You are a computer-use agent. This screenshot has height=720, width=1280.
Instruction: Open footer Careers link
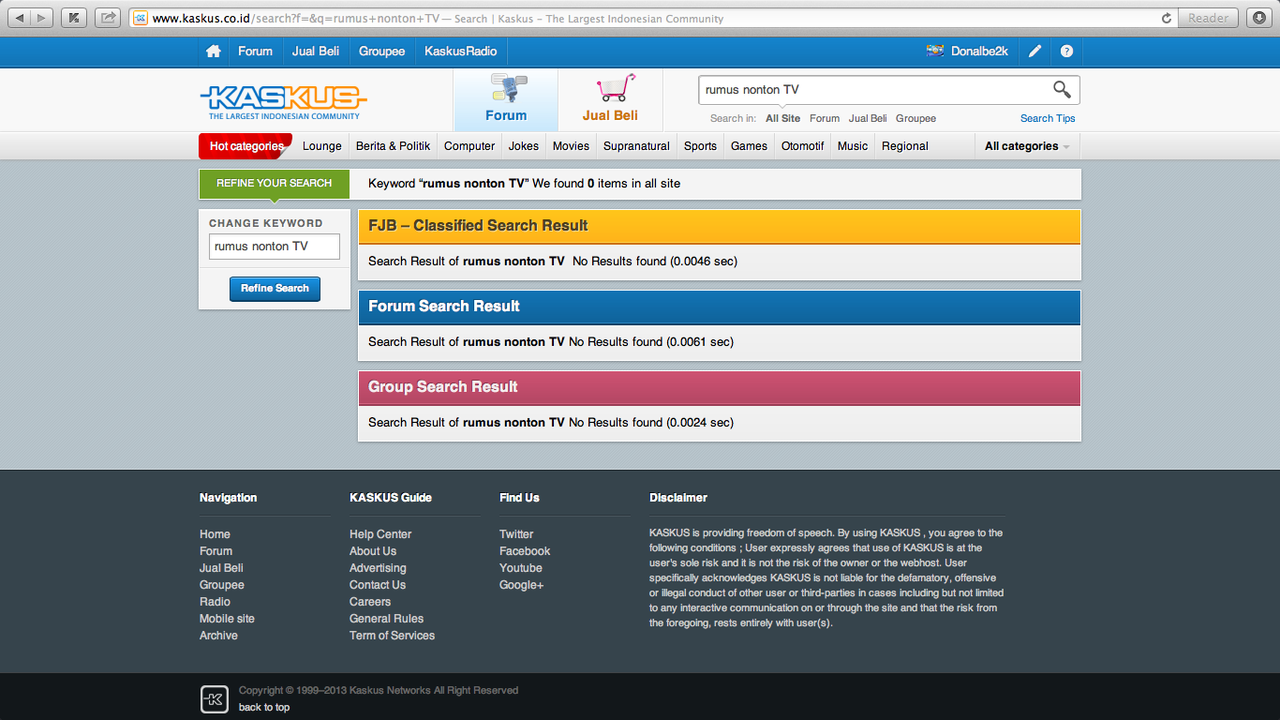point(370,602)
